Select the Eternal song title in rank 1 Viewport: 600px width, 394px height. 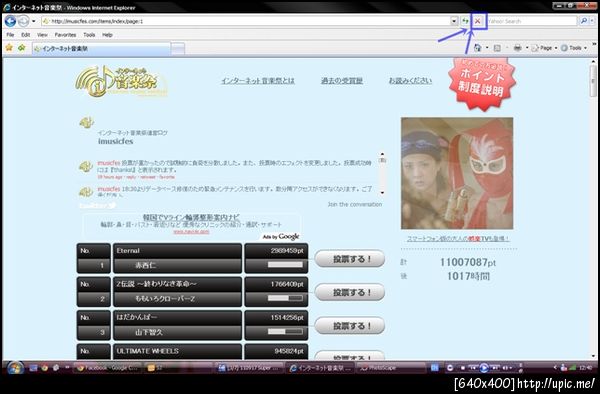point(128,251)
